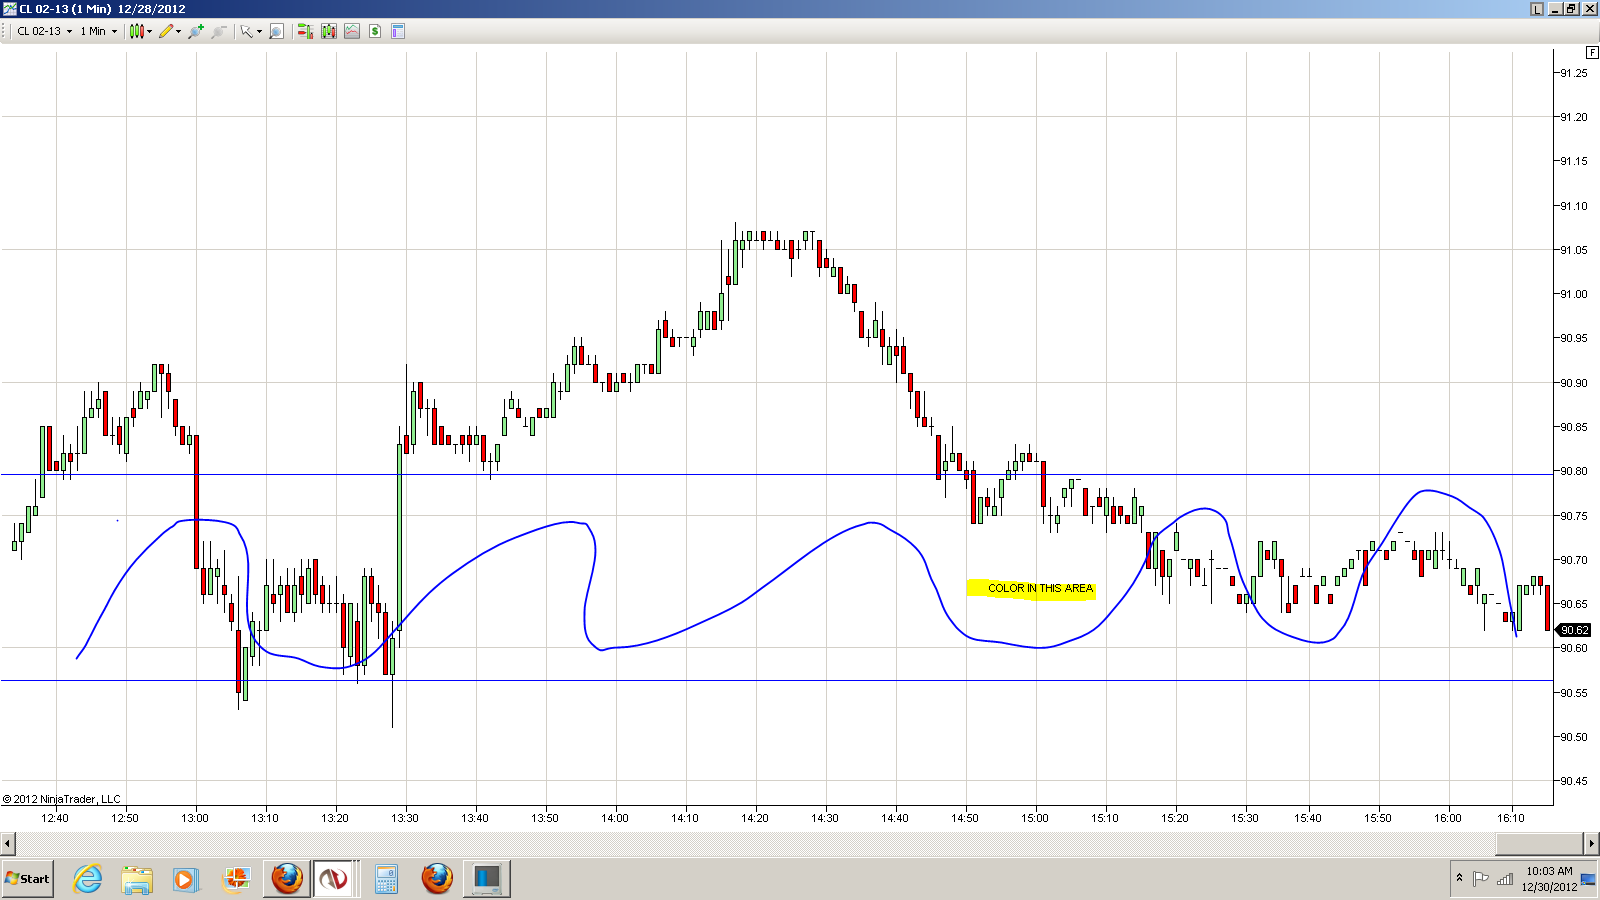
Task: Show hidden system tray icons
Action: pyautogui.click(x=1459, y=879)
